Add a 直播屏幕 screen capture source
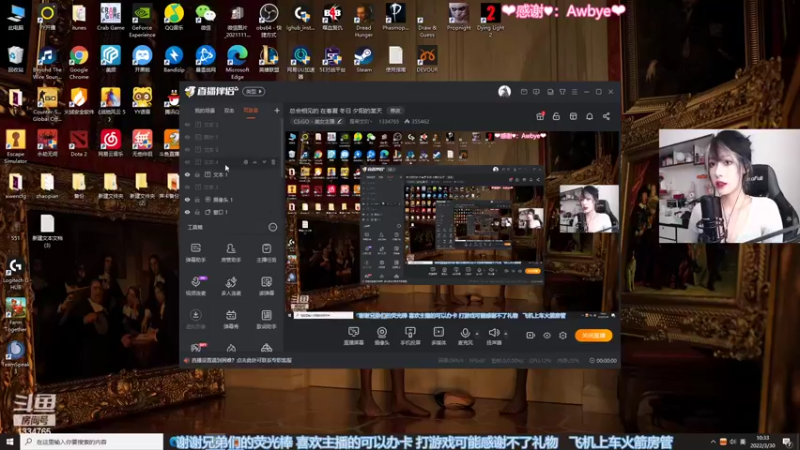The height and width of the screenshot is (450, 800). point(354,336)
